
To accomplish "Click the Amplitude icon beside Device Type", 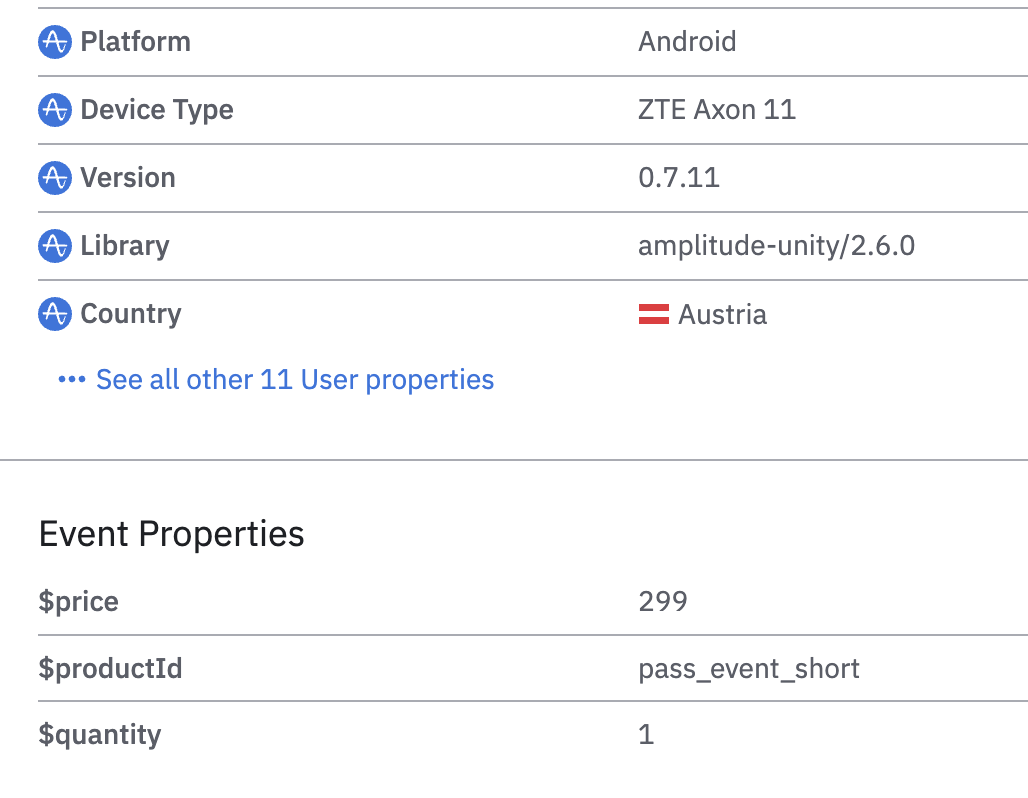I will (x=54, y=110).
